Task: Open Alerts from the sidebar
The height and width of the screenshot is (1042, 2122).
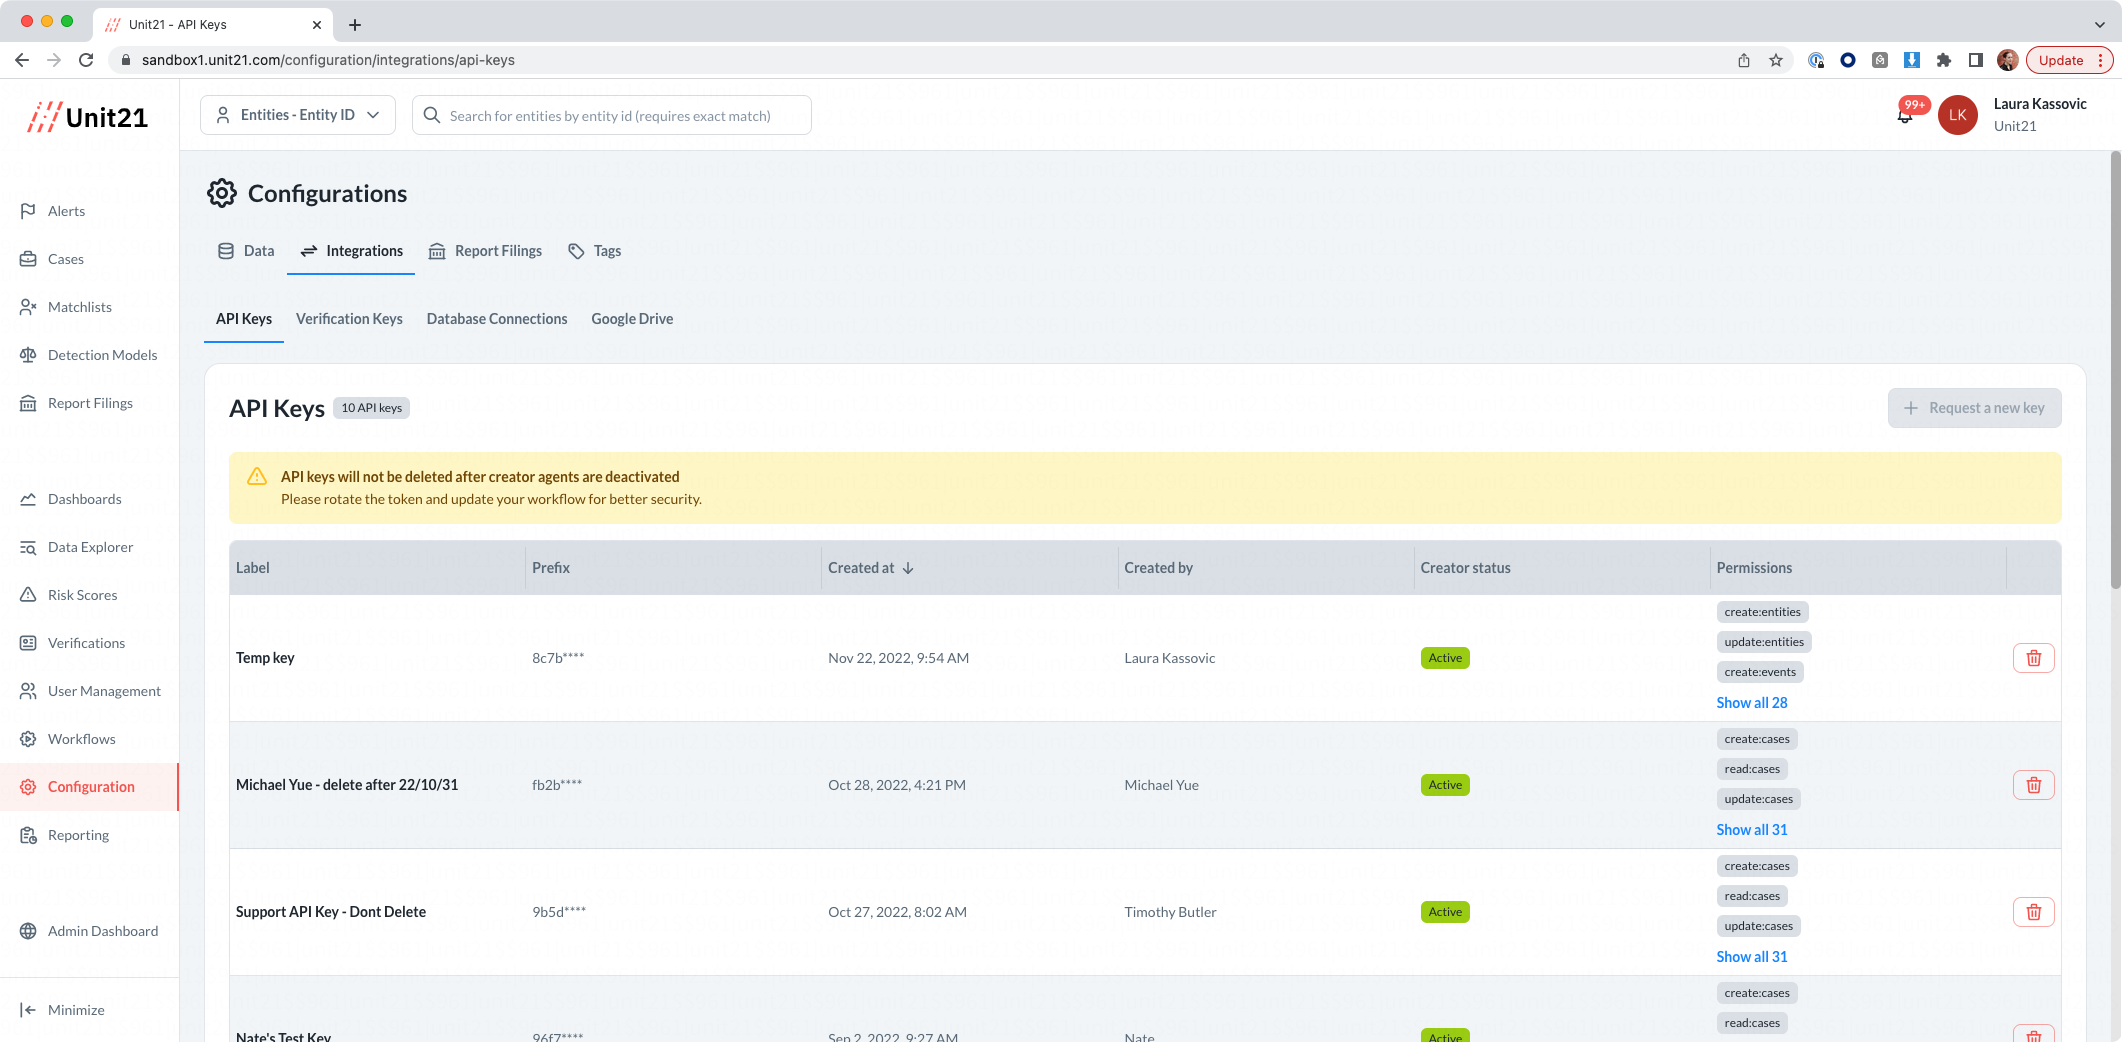Action: [x=66, y=211]
